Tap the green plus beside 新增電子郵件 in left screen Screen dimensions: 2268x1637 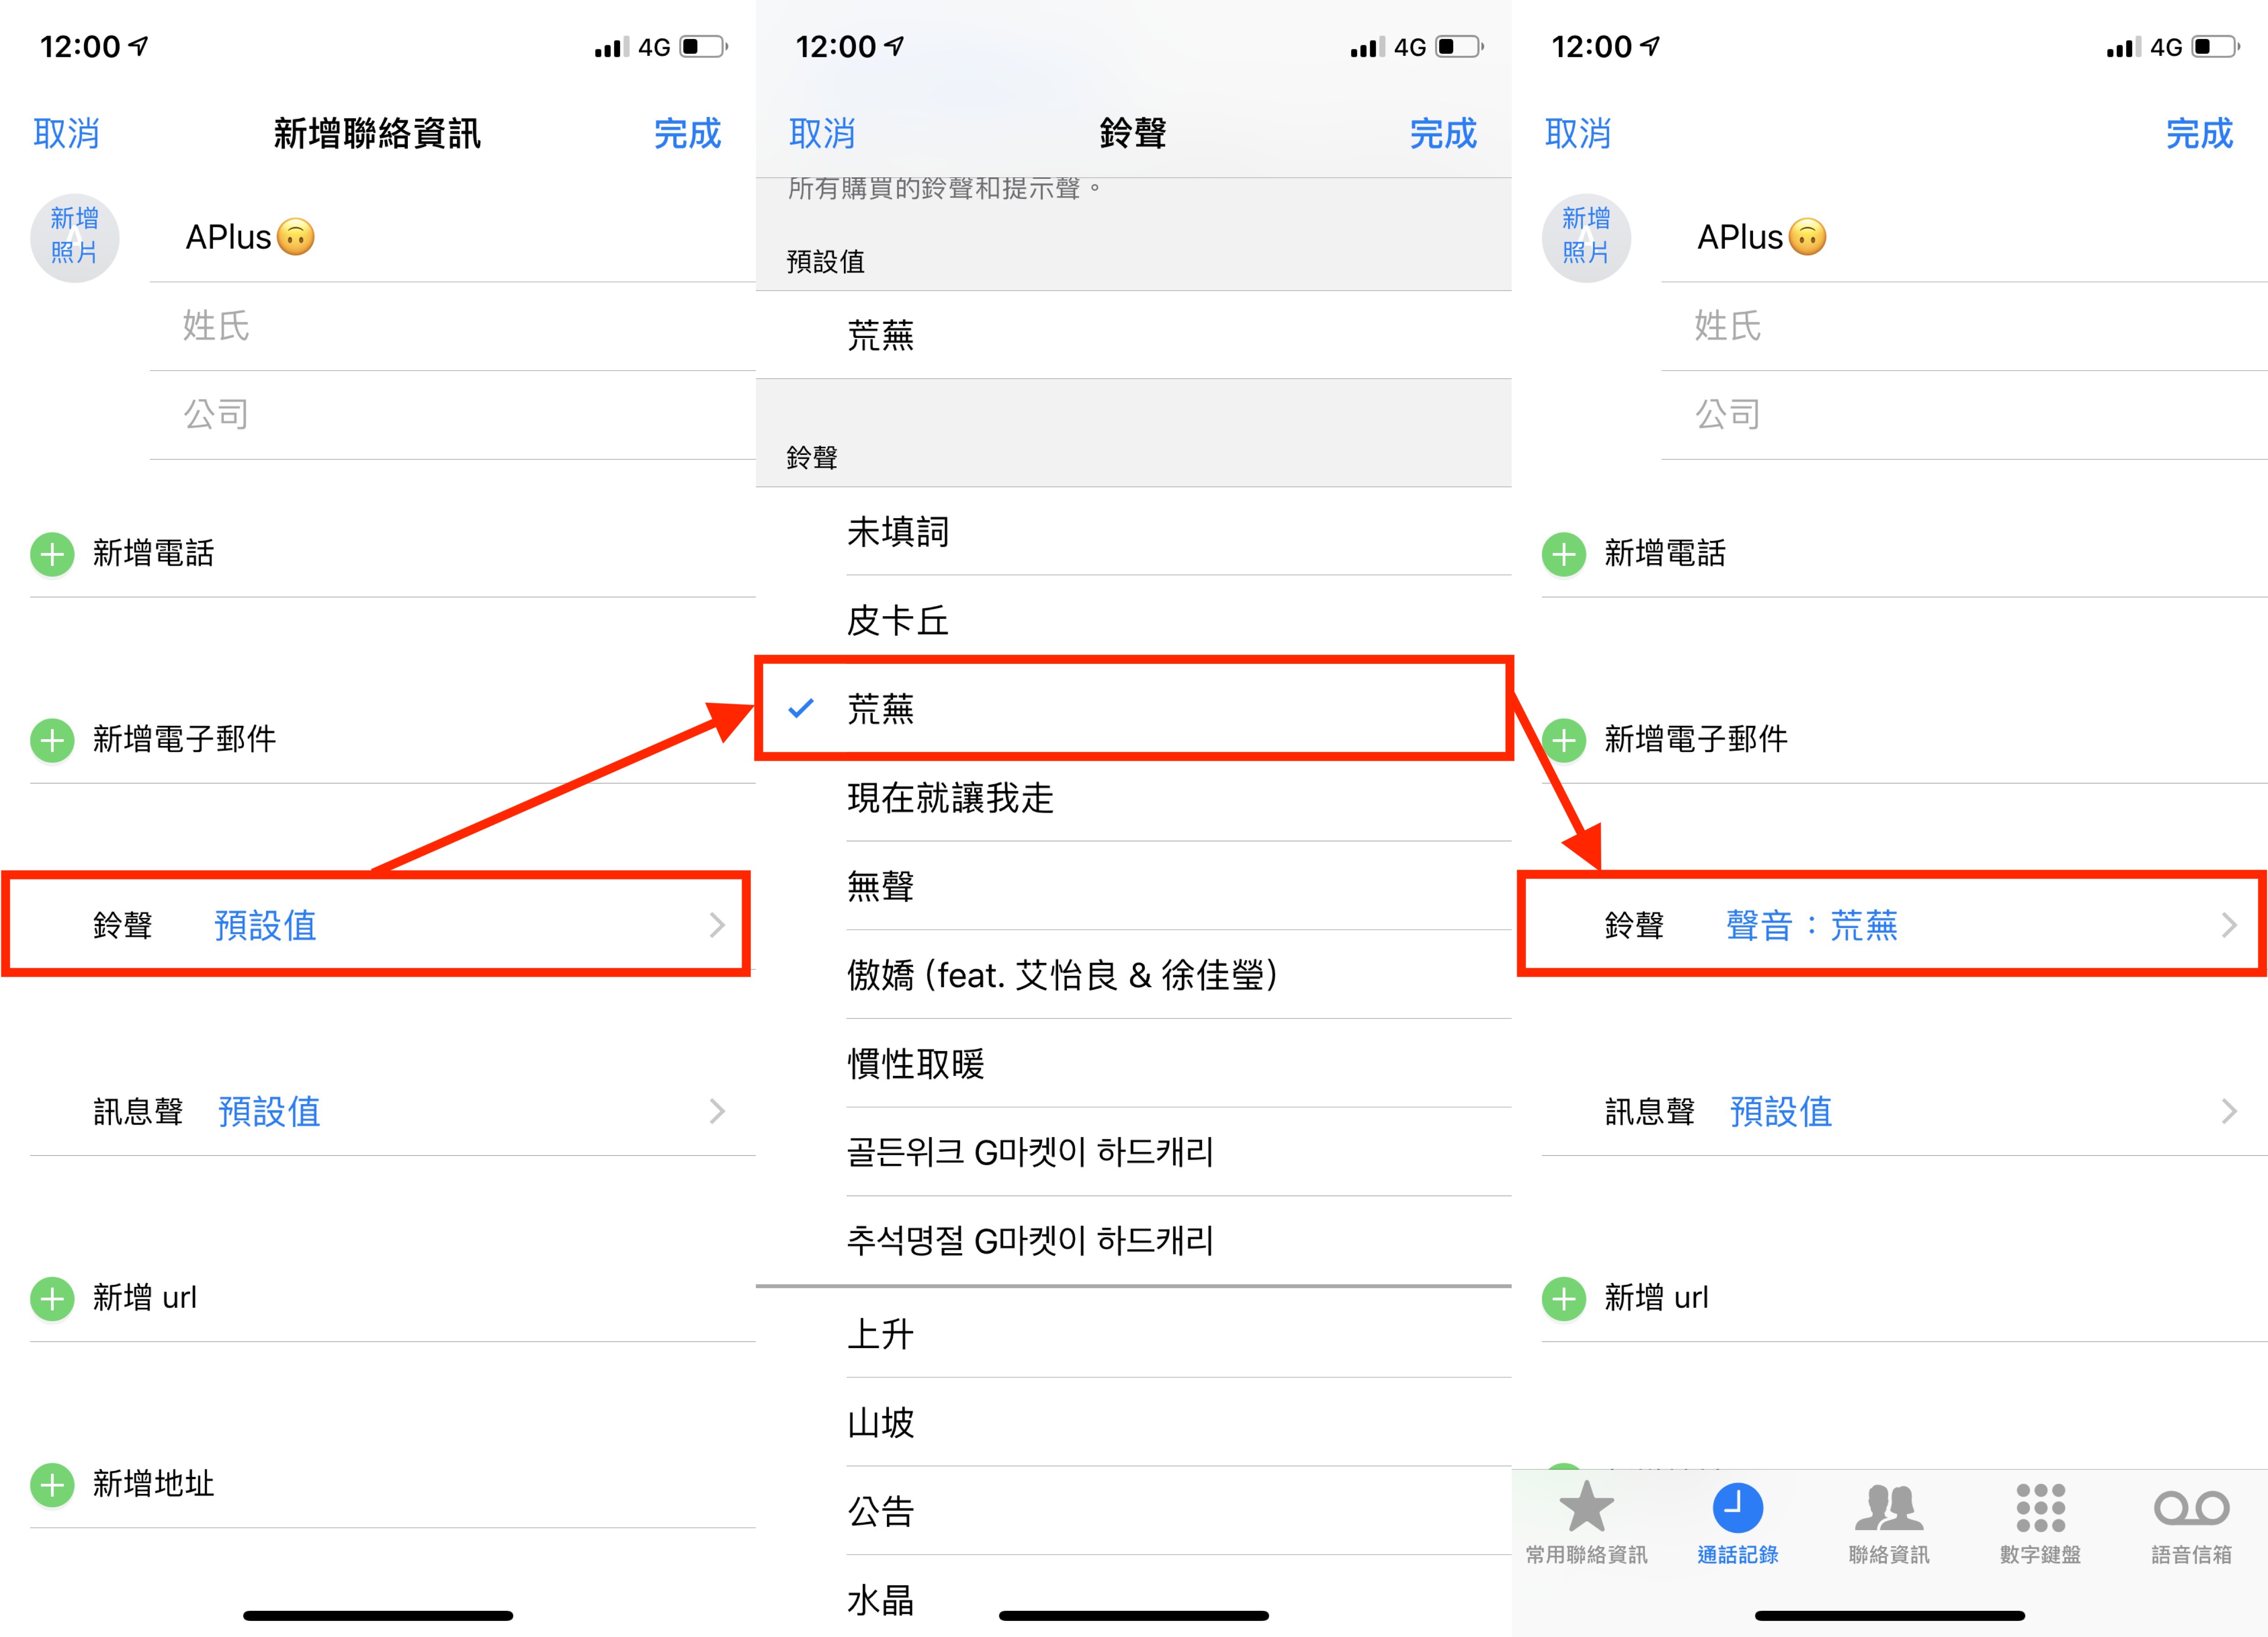point(52,740)
